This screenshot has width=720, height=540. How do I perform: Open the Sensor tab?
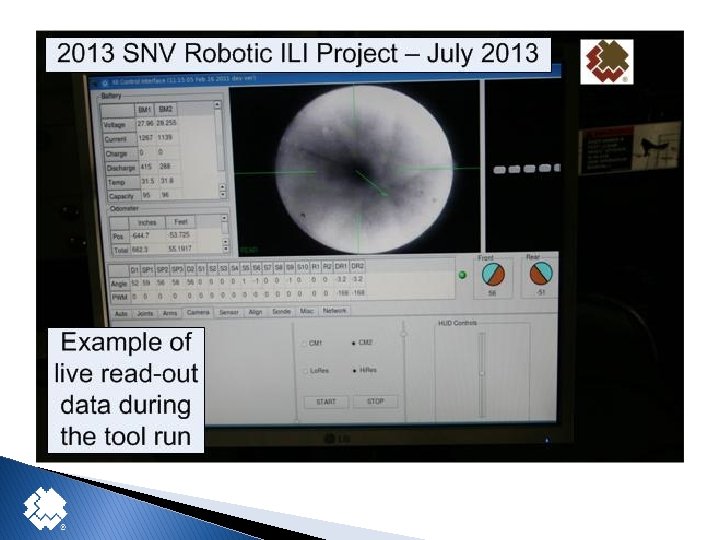(x=229, y=312)
